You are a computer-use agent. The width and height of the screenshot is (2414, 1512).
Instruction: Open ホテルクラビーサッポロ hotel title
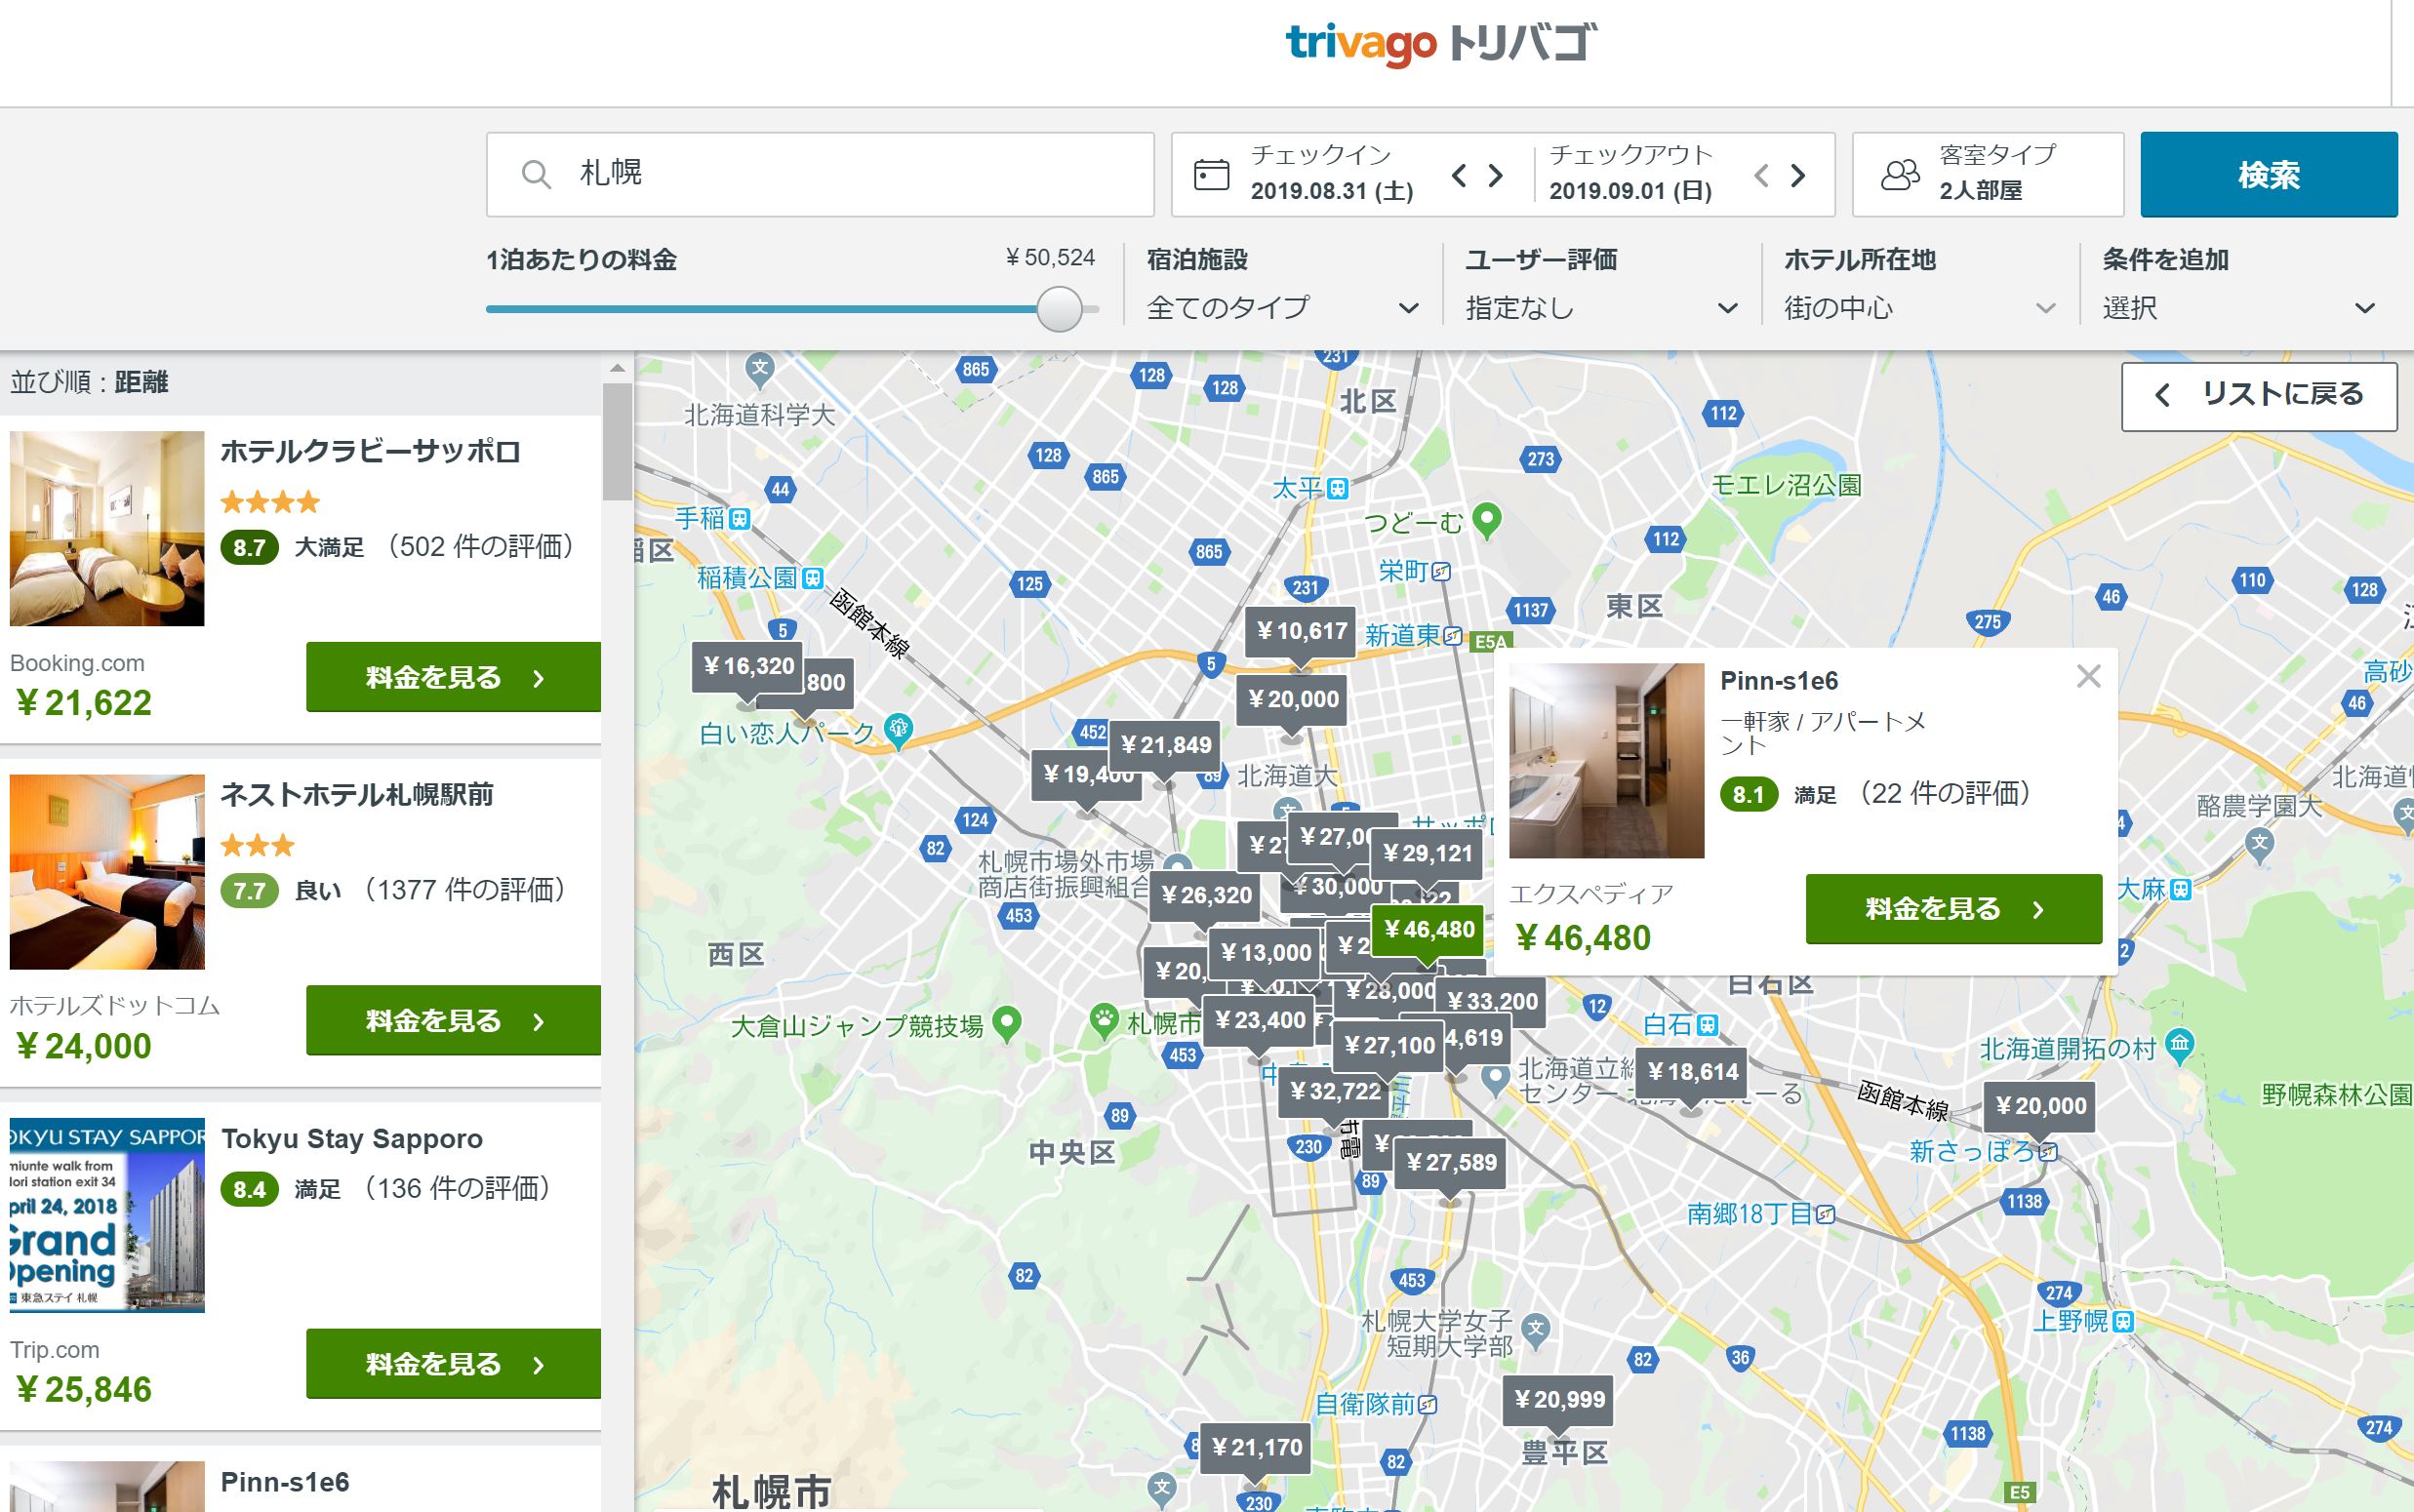371,451
